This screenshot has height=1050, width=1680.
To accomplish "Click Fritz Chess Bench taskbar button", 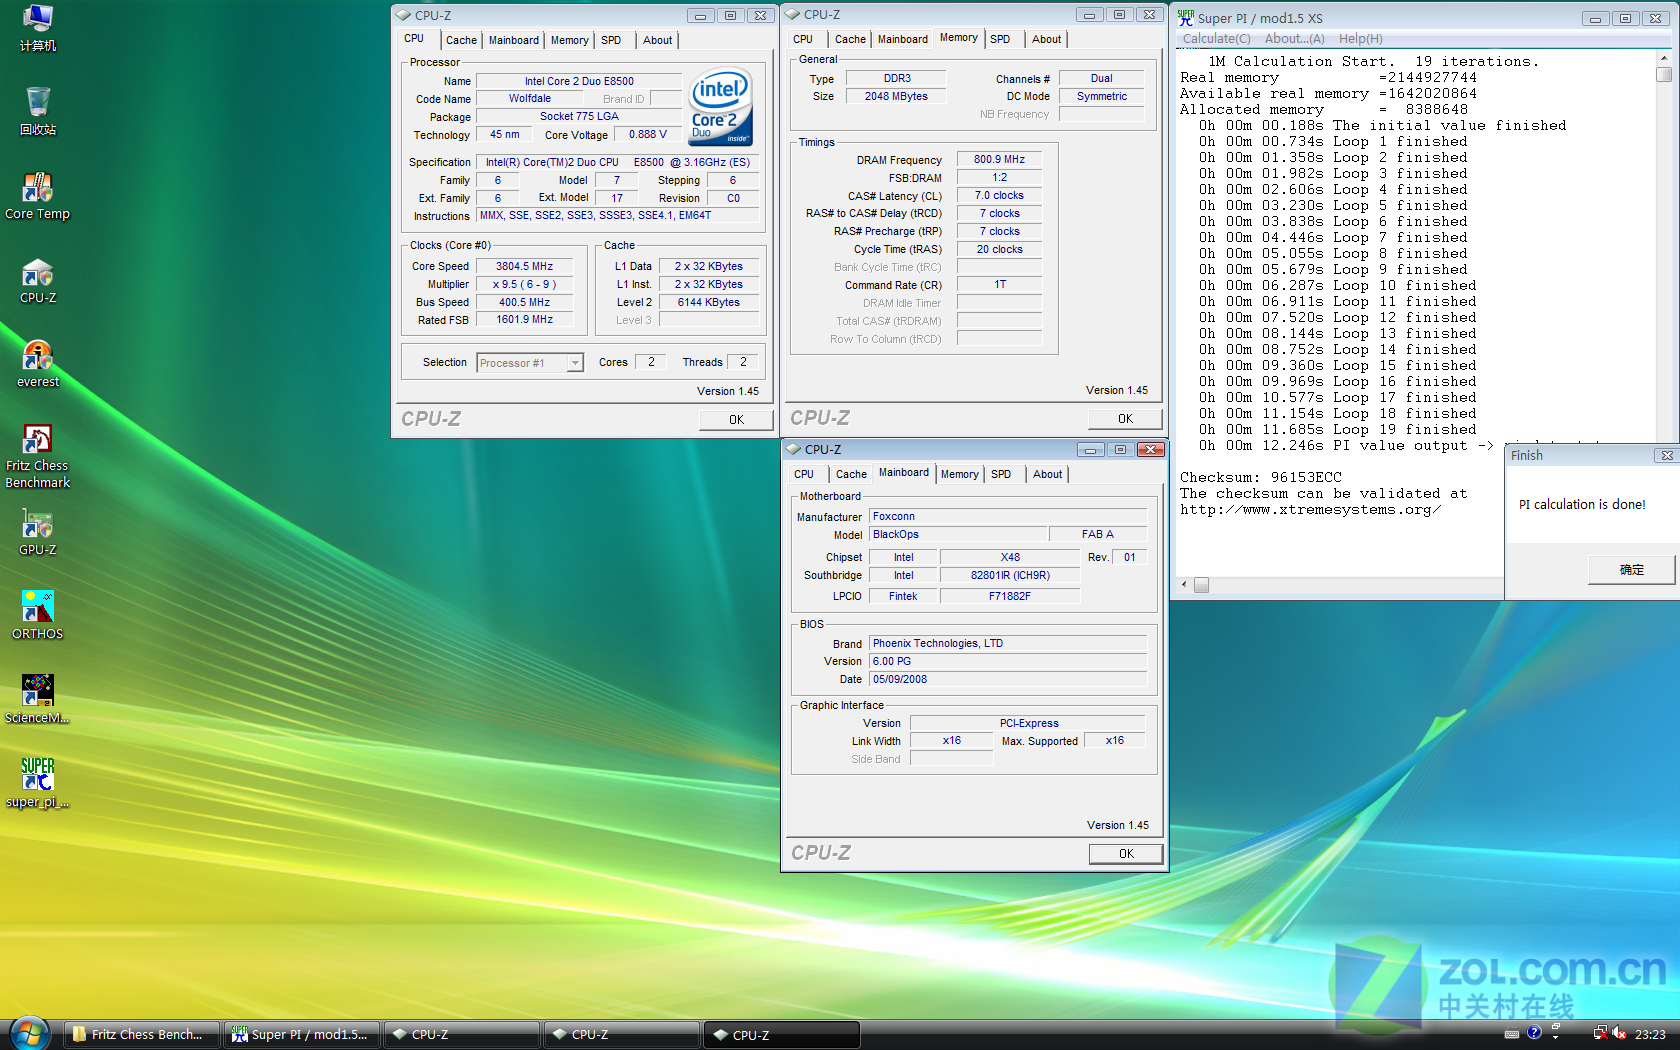I will [x=140, y=1035].
